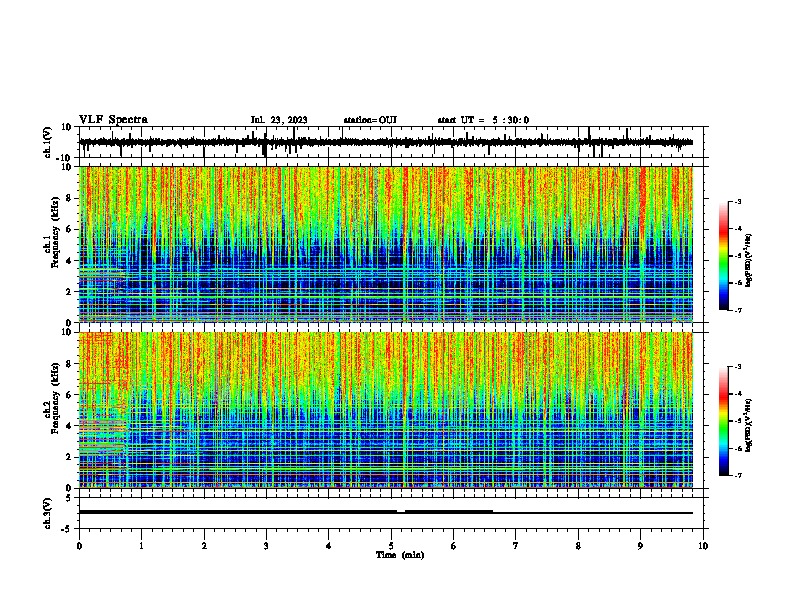Click the "6" time axis tick label

[454, 546]
